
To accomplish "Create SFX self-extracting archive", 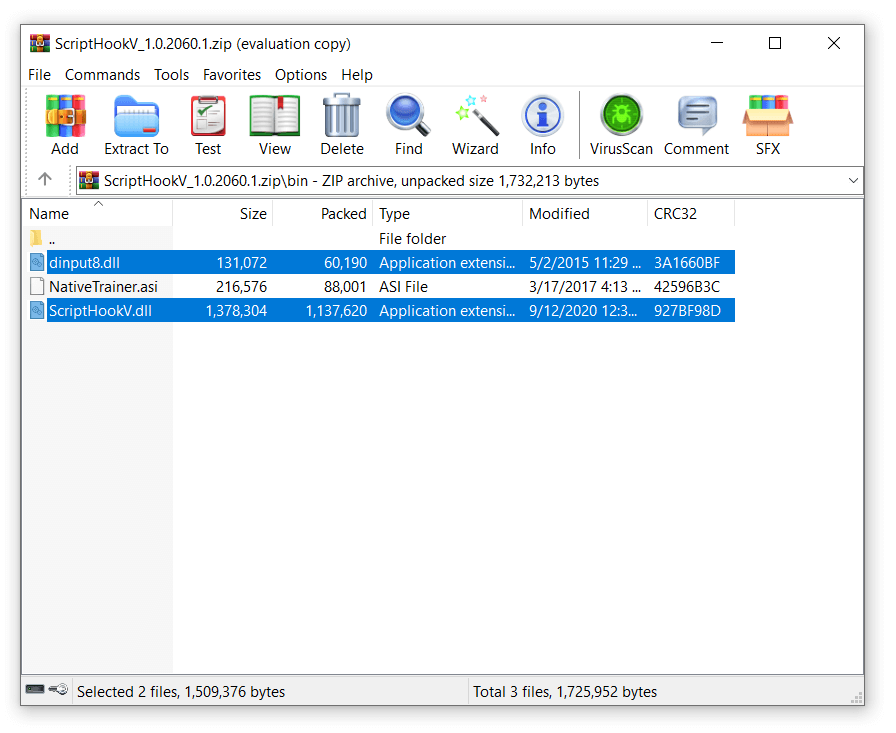I will tap(767, 117).
